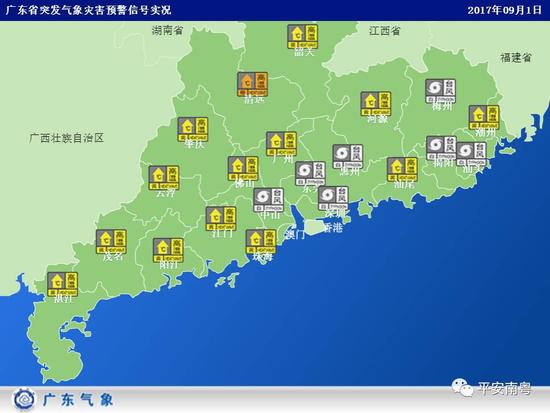550x413 pixels.
Task: Click the 广东气象 text in the footer
Action: click(78, 400)
